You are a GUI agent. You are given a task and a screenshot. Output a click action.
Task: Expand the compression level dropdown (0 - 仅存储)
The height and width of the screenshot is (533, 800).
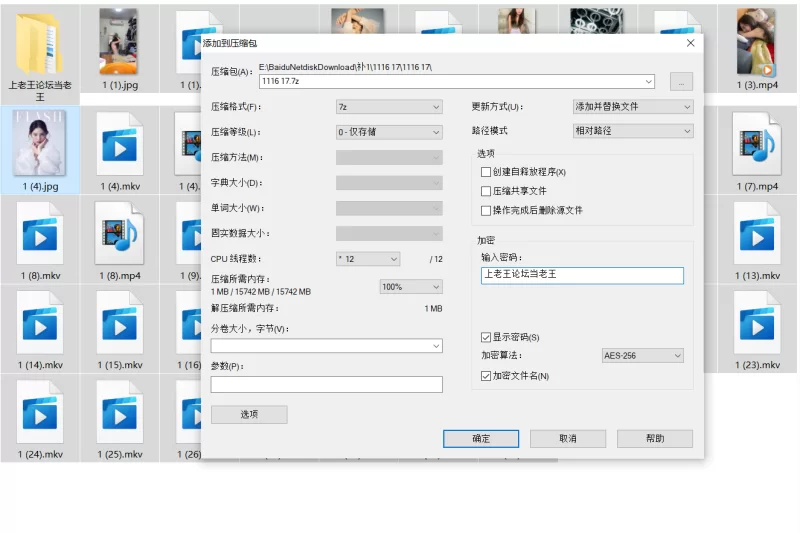[388, 132]
